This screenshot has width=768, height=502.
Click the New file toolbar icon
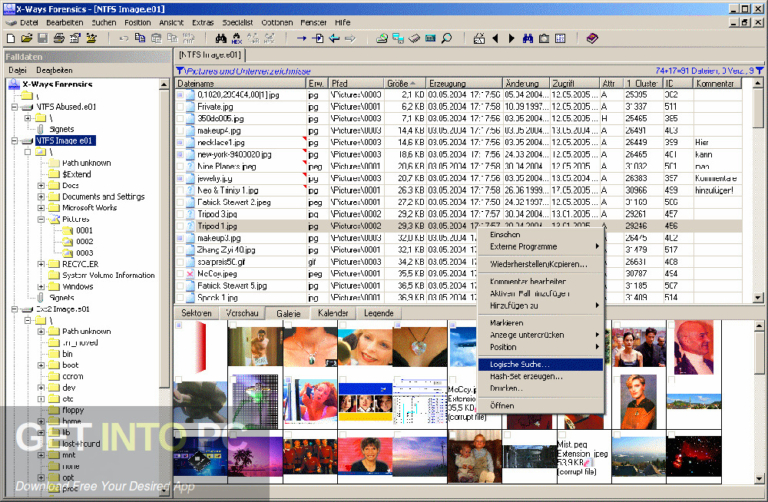[11, 38]
